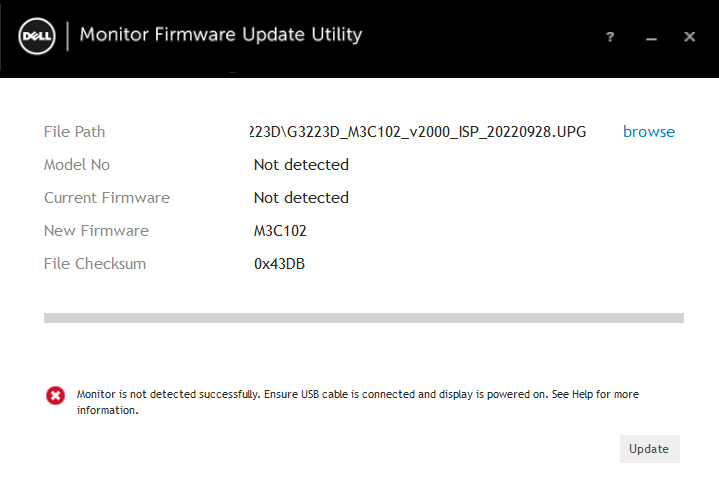Click the Model No label
The width and height of the screenshot is (719, 497).
[77, 165]
